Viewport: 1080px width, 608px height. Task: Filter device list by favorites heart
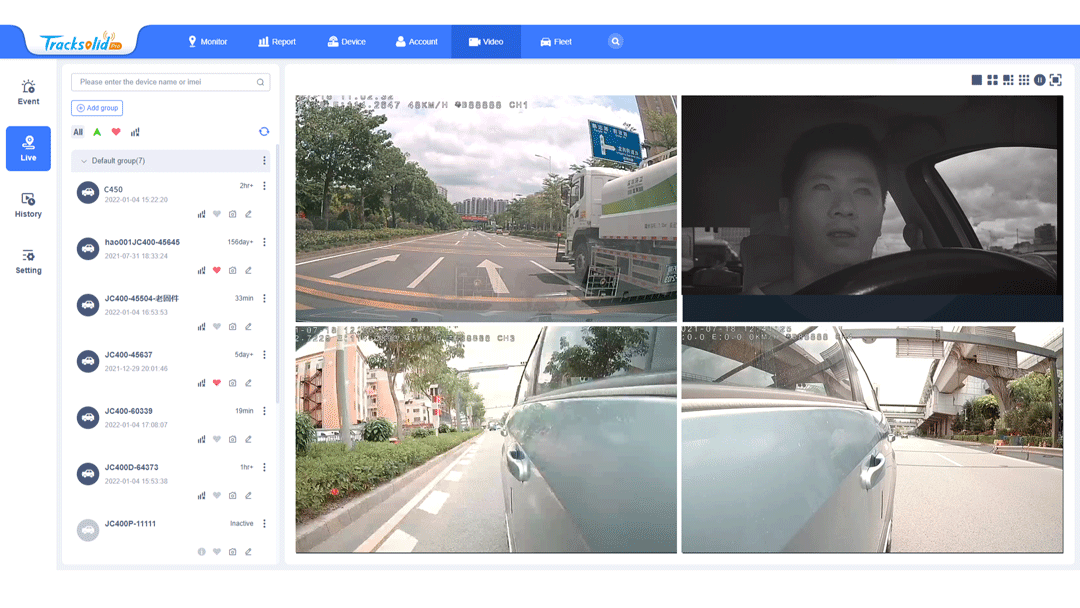116,132
